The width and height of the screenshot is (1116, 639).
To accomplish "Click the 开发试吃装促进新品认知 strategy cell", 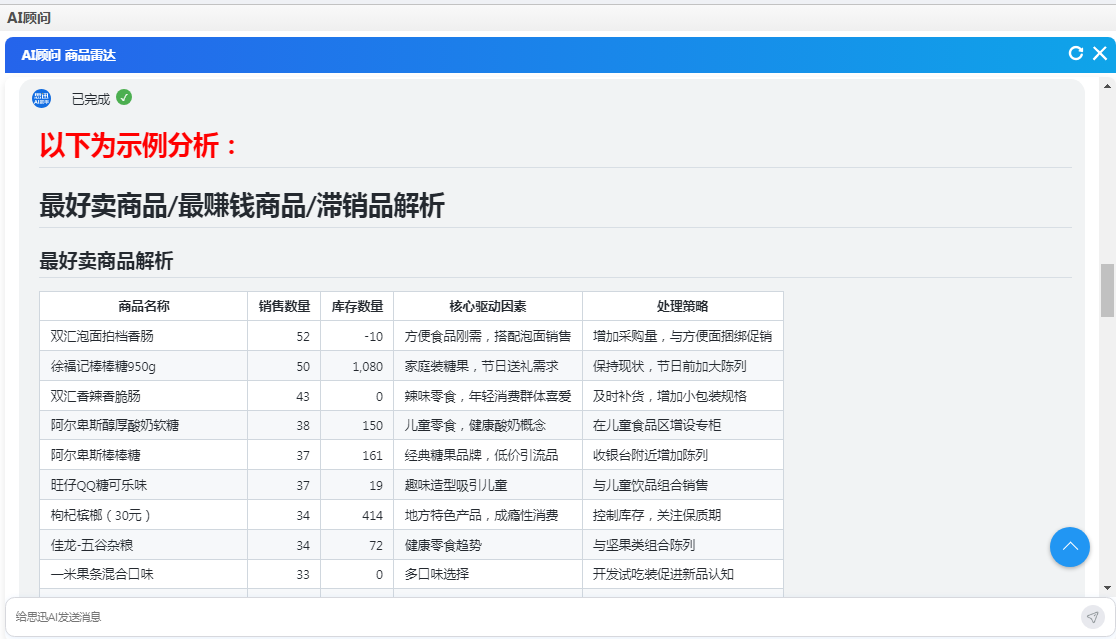I will (x=683, y=574).
